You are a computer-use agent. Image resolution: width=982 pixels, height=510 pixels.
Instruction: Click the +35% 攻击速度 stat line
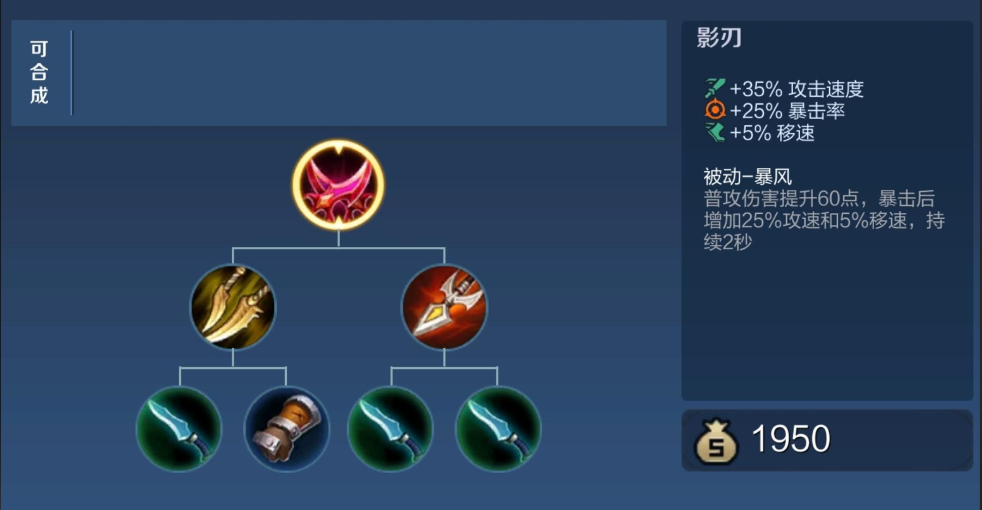(x=784, y=89)
